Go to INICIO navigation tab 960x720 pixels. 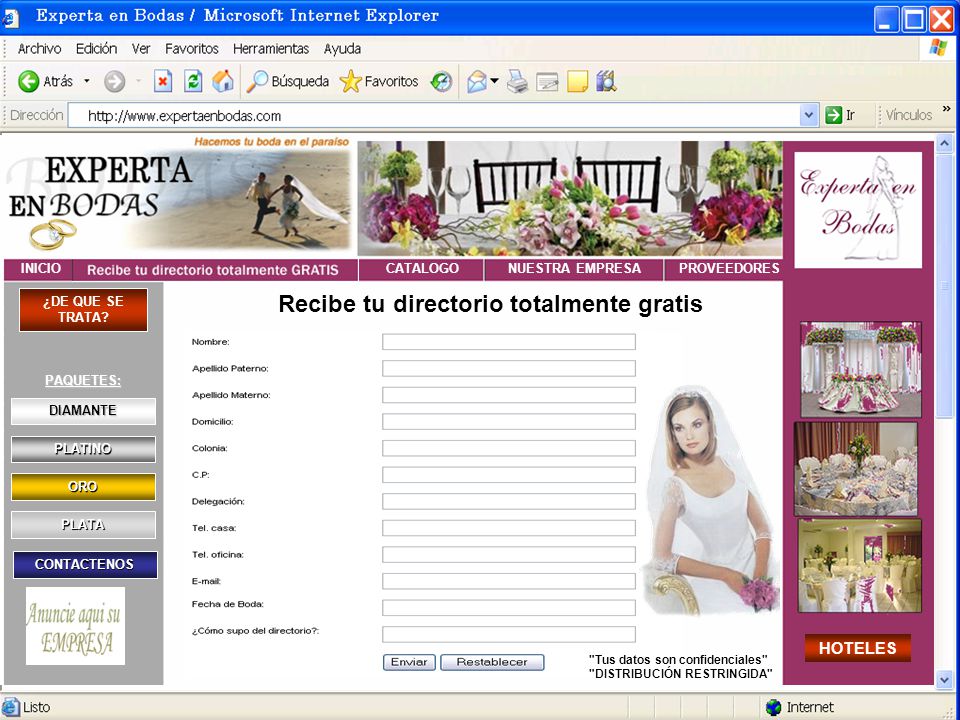tap(40, 269)
